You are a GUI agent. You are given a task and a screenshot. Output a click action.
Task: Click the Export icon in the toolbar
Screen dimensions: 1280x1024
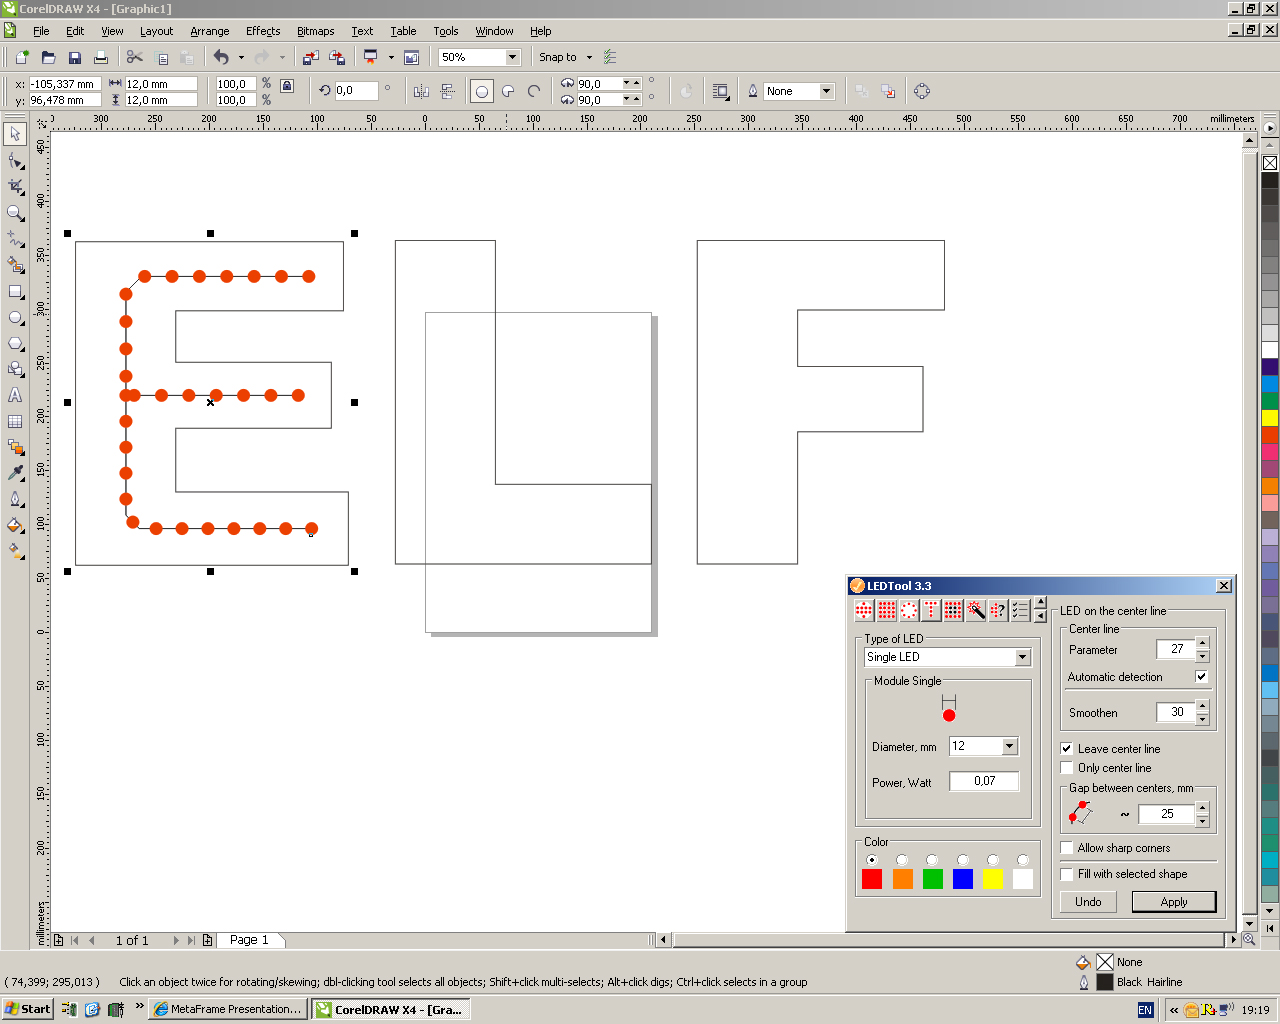coord(337,58)
